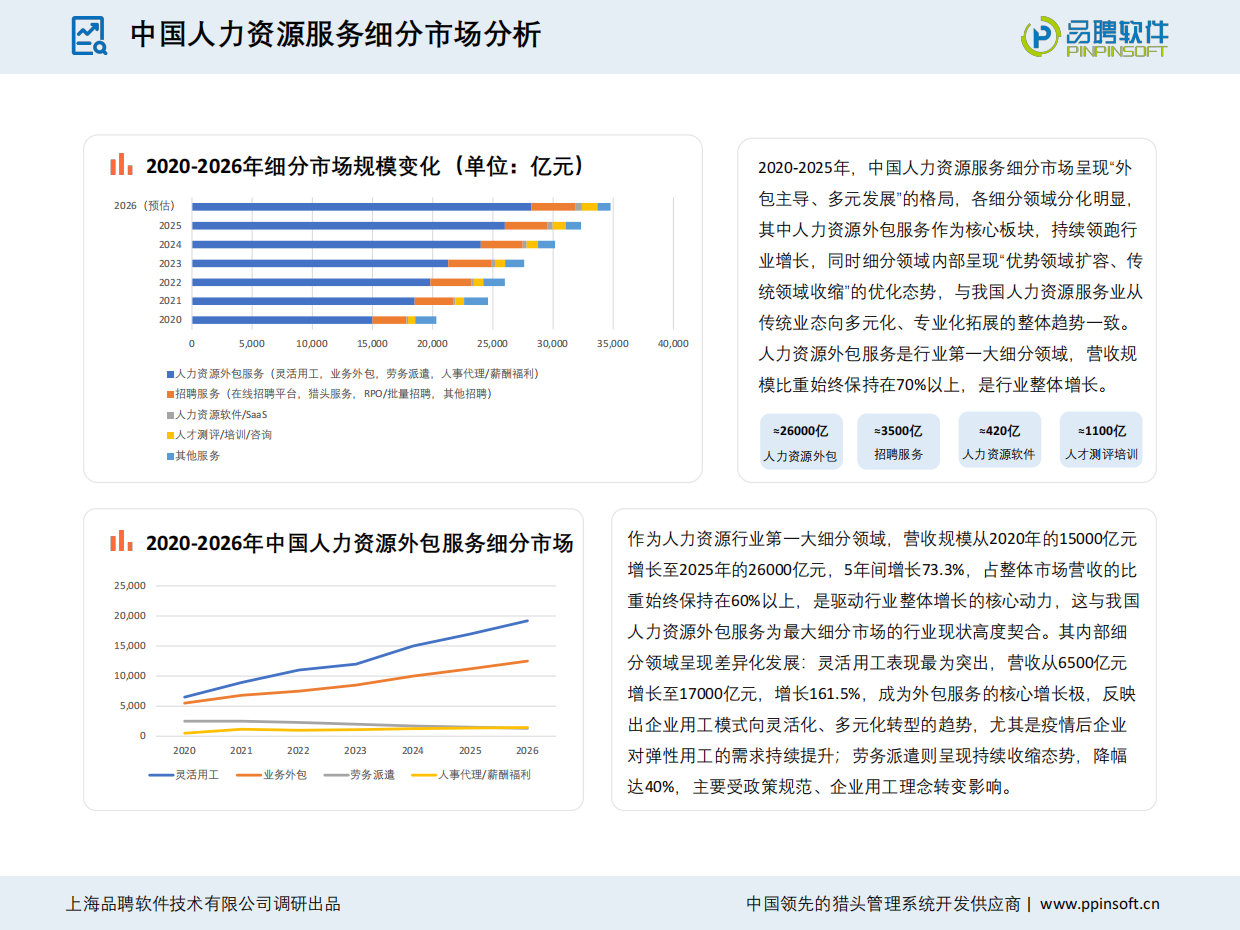Click the light-blue swatch for 其他服务 legend
The width and height of the screenshot is (1240, 930).
(171, 455)
